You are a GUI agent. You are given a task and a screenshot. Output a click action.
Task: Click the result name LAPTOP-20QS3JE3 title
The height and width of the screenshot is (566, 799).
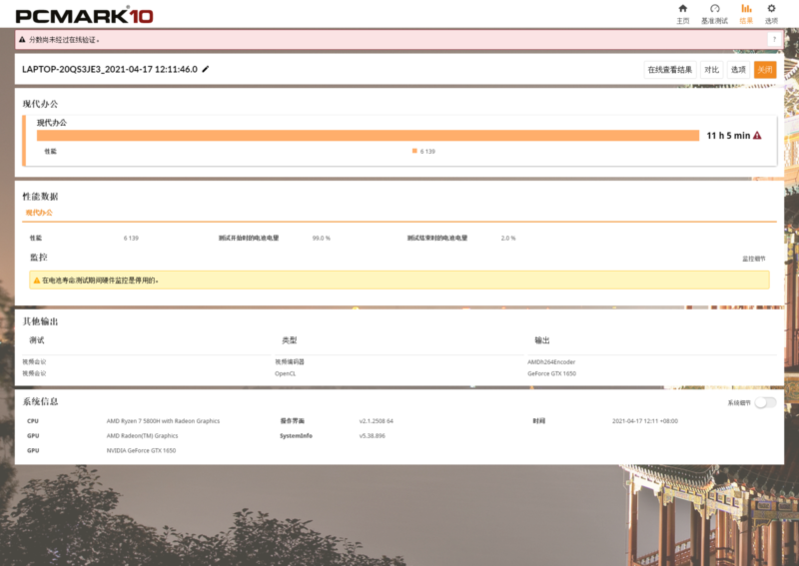110,69
